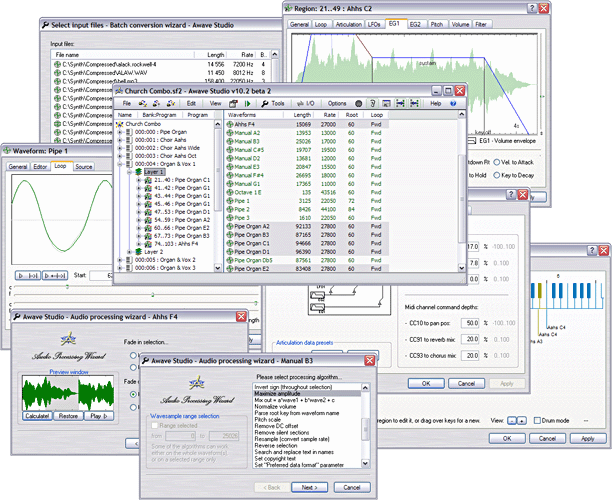This screenshot has height=500, width=612.
Task: Expand the 000:000 Pipe Organ tree node
Action: click(120, 132)
